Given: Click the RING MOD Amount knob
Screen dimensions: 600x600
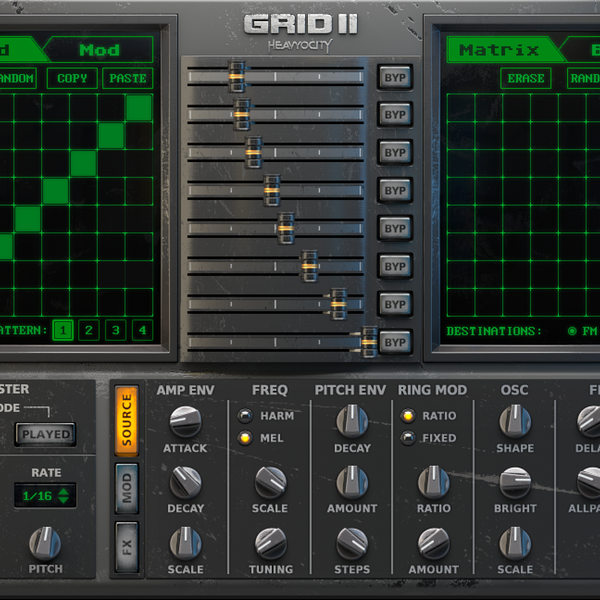Looking at the screenshot, I should (434, 543).
